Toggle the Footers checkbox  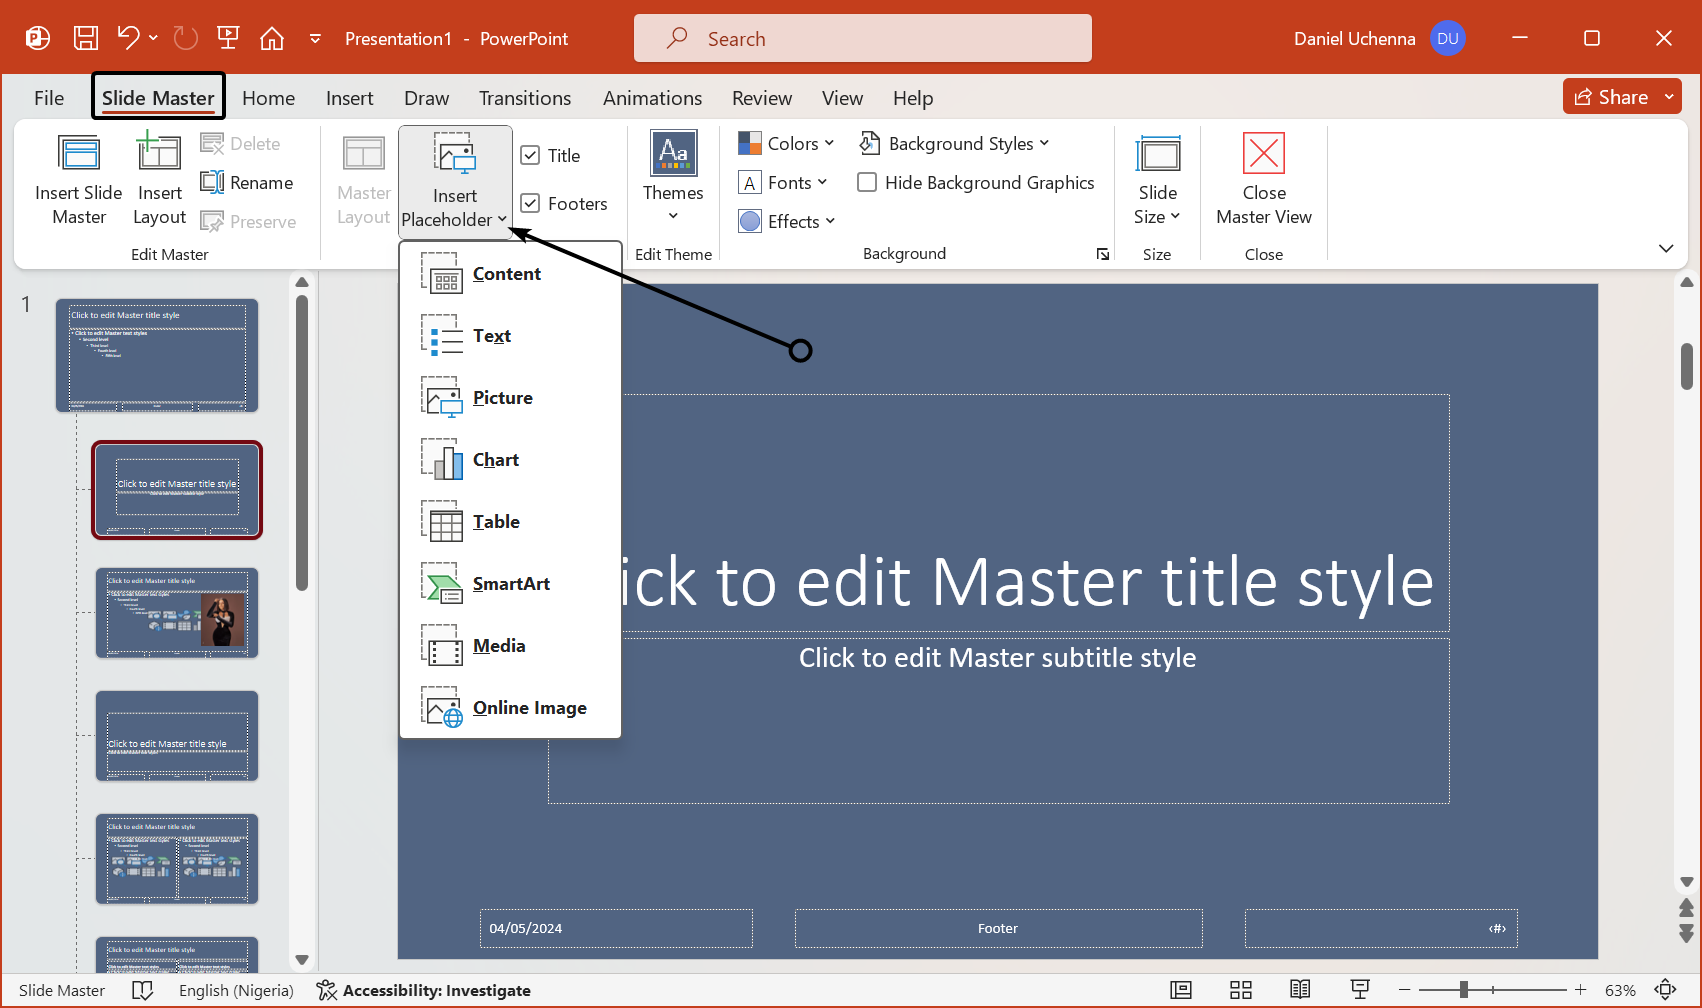point(531,204)
